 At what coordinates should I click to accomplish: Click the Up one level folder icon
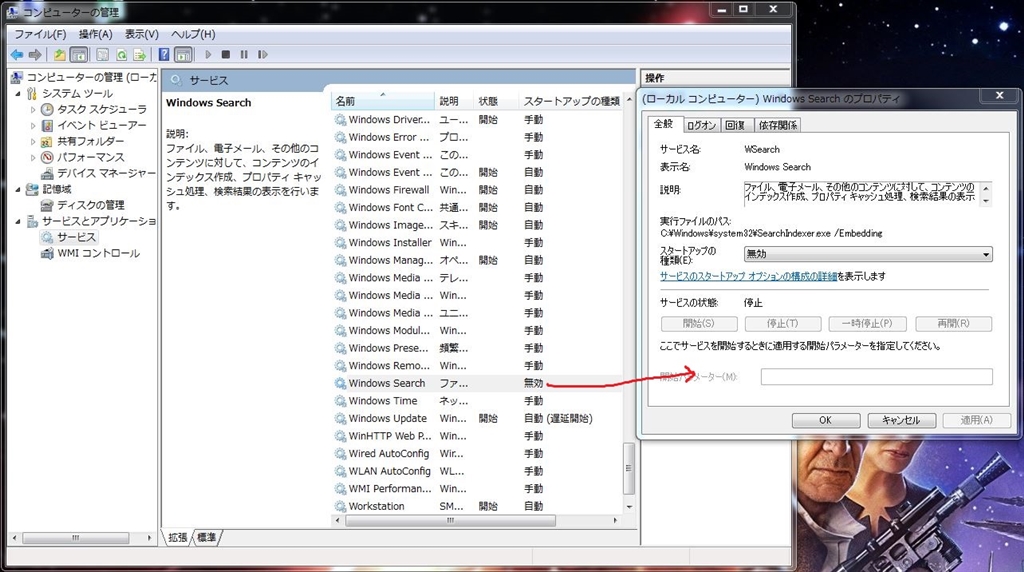tap(59, 55)
